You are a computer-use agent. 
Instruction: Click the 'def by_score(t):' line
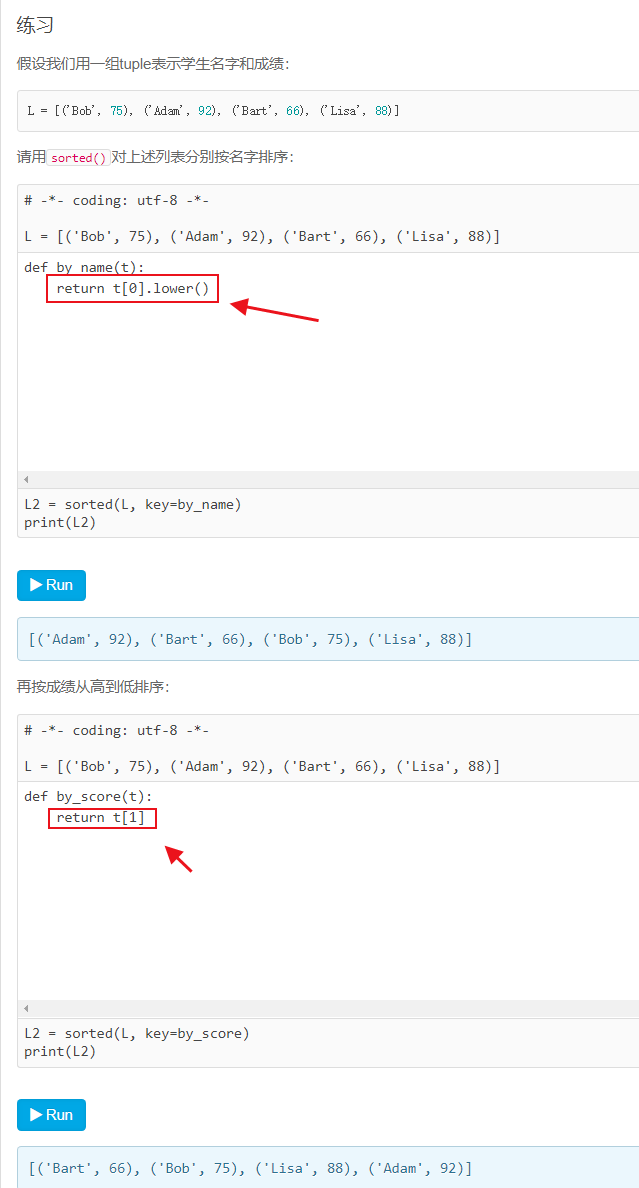(x=88, y=797)
